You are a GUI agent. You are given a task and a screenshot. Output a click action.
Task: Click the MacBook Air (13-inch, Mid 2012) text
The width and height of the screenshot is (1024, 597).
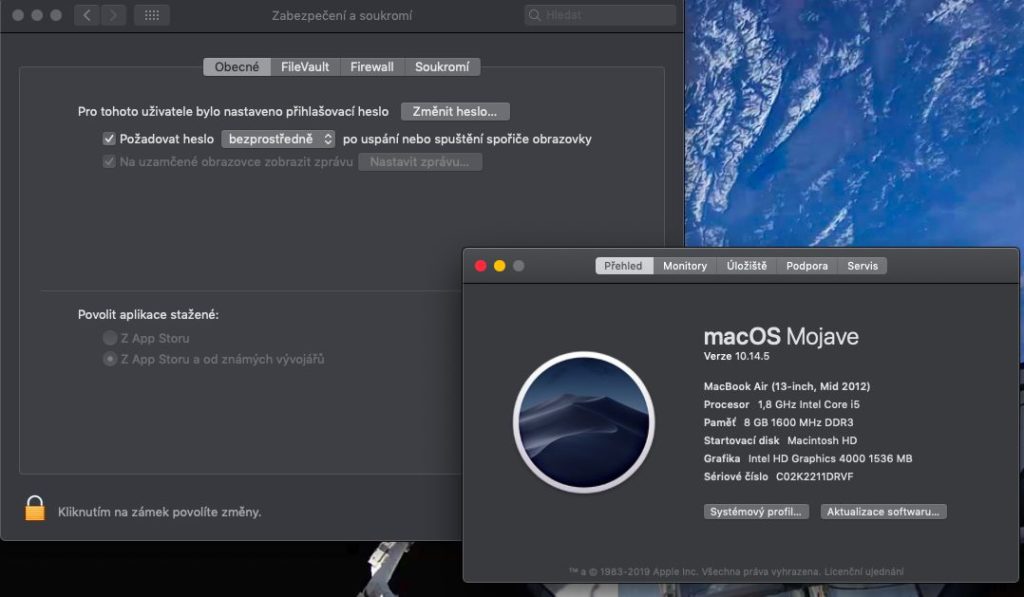(x=787, y=386)
